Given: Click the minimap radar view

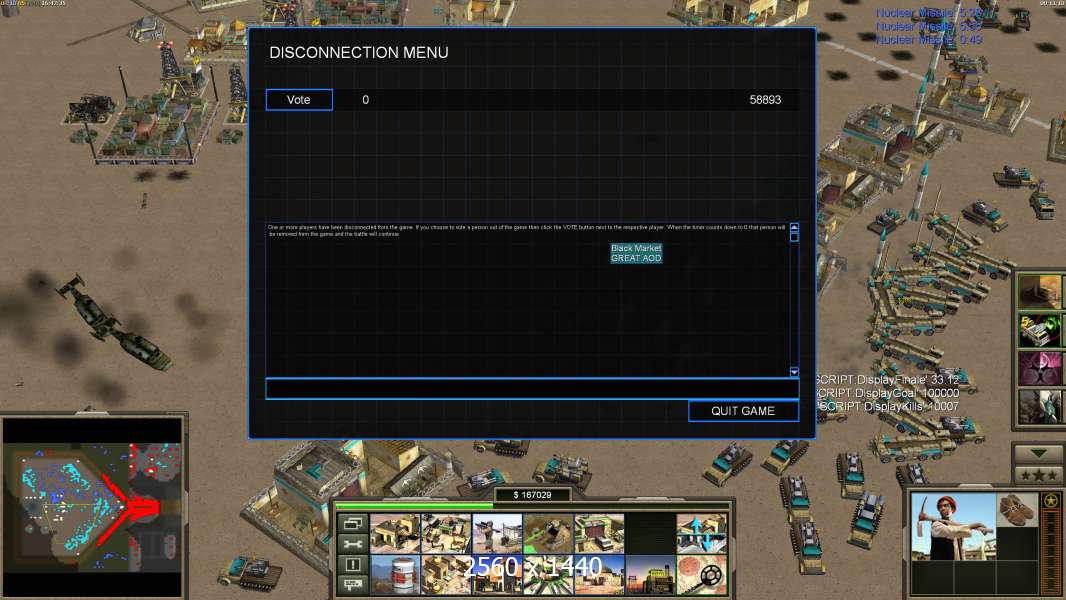Looking at the screenshot, I should click(93, 506).
